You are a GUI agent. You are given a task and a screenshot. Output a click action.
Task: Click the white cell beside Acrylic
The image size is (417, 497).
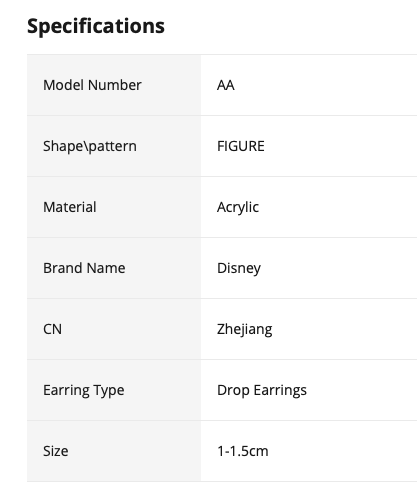[337, 207]
